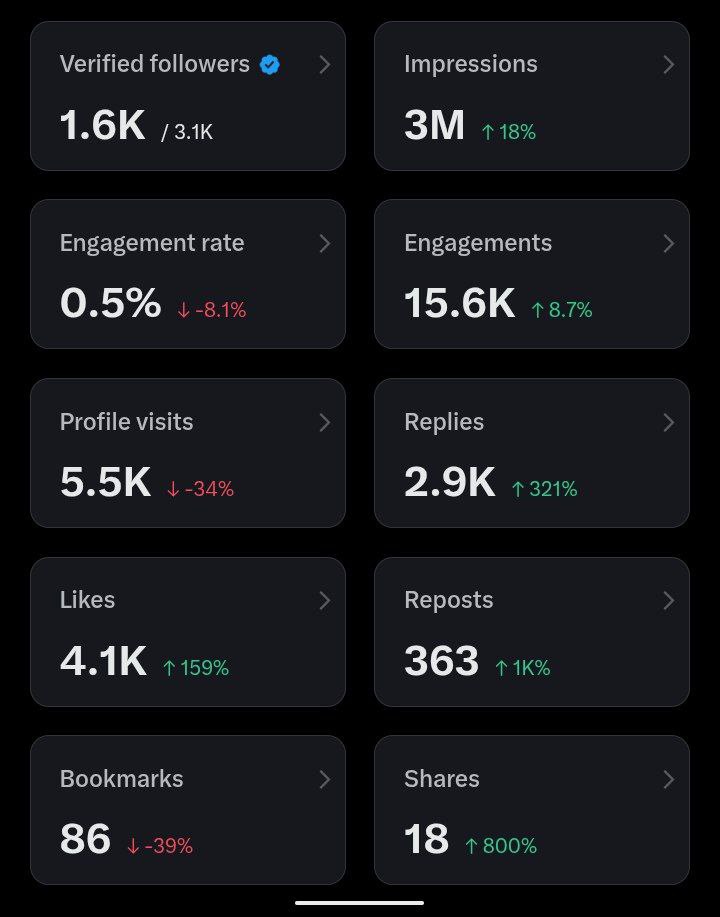Click the green 321% replies increase indicator
The image size is (720, 917).
click(544, 489)
